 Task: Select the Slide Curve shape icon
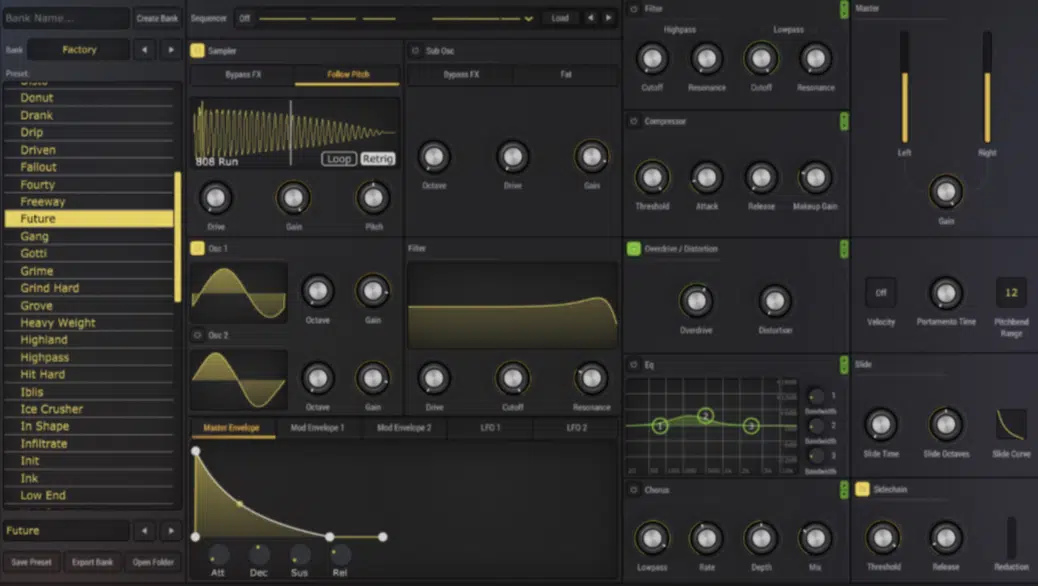(1011, 424)
